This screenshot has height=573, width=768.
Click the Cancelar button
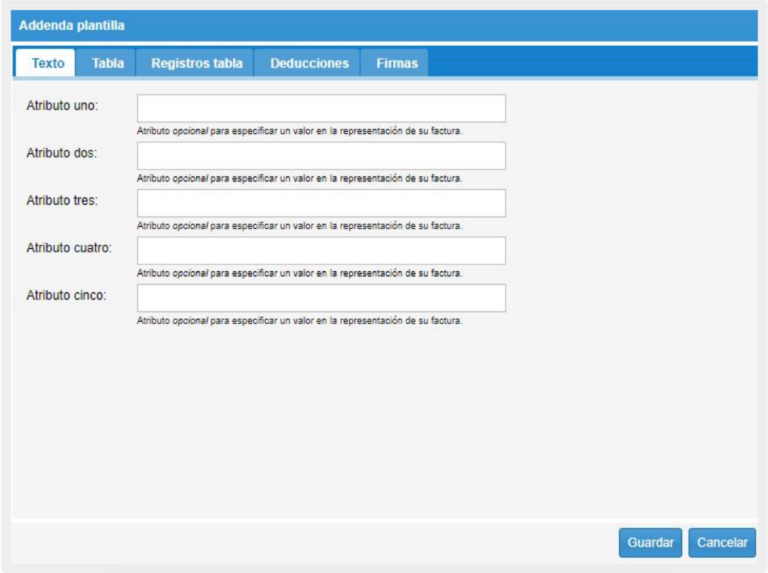722,542
